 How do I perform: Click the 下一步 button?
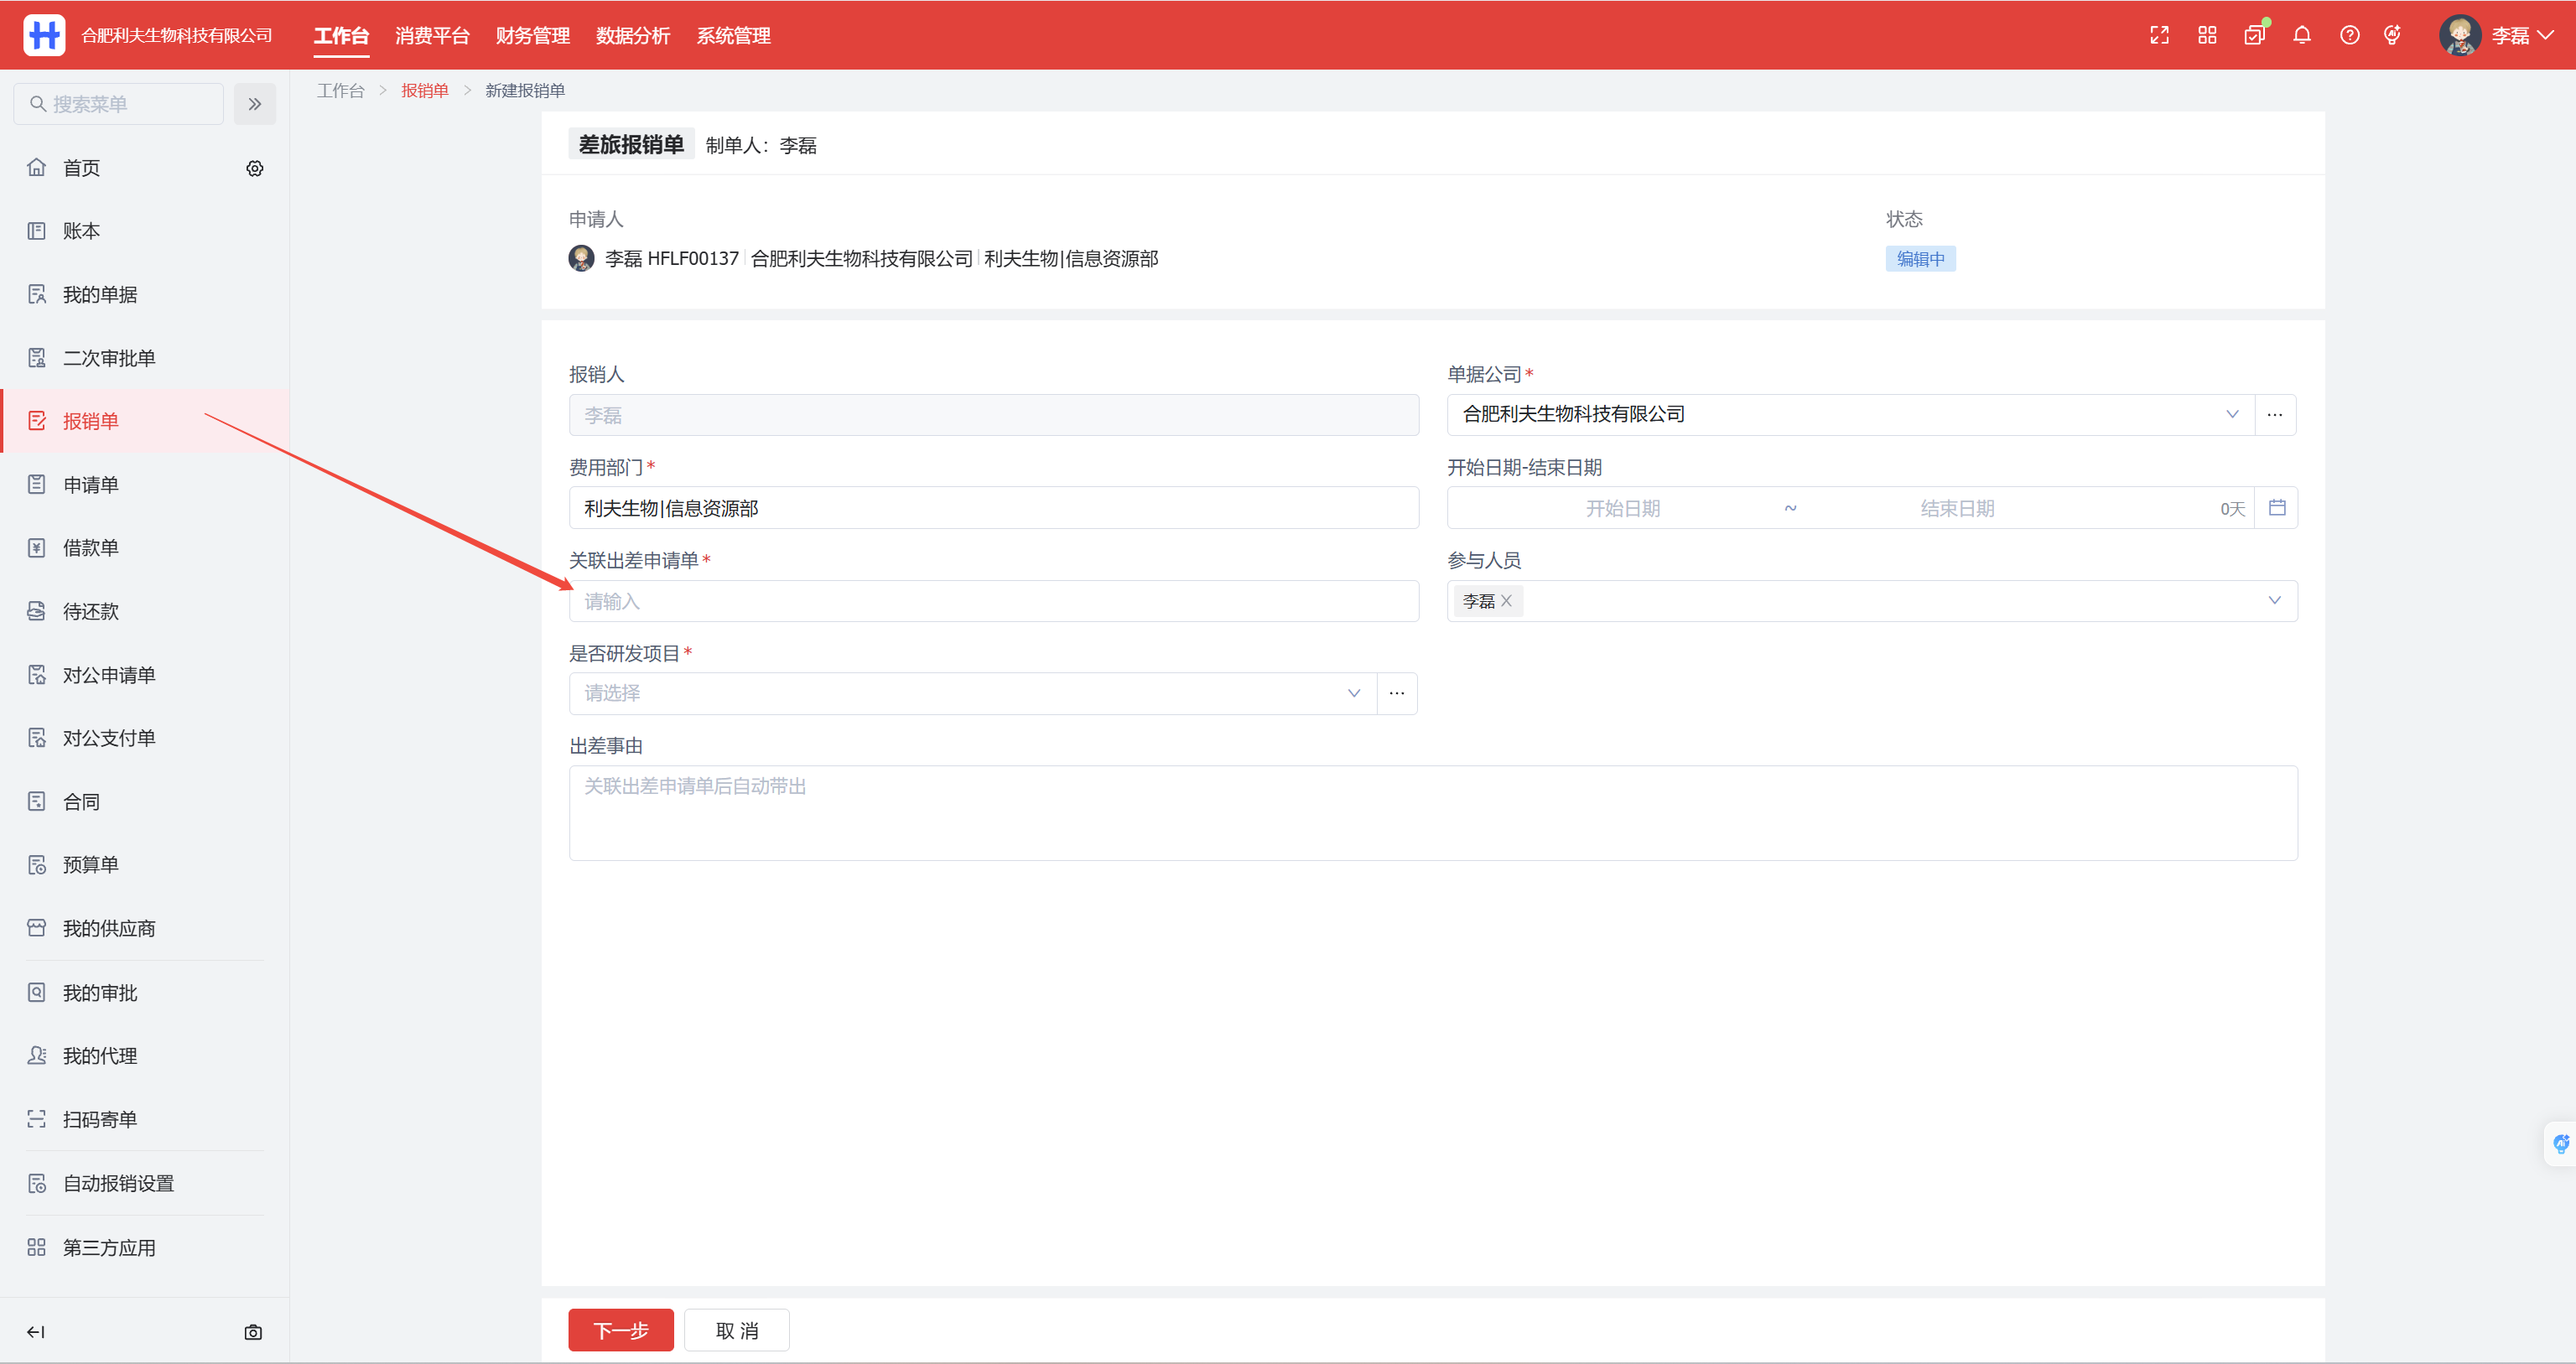click(620, 1331)
